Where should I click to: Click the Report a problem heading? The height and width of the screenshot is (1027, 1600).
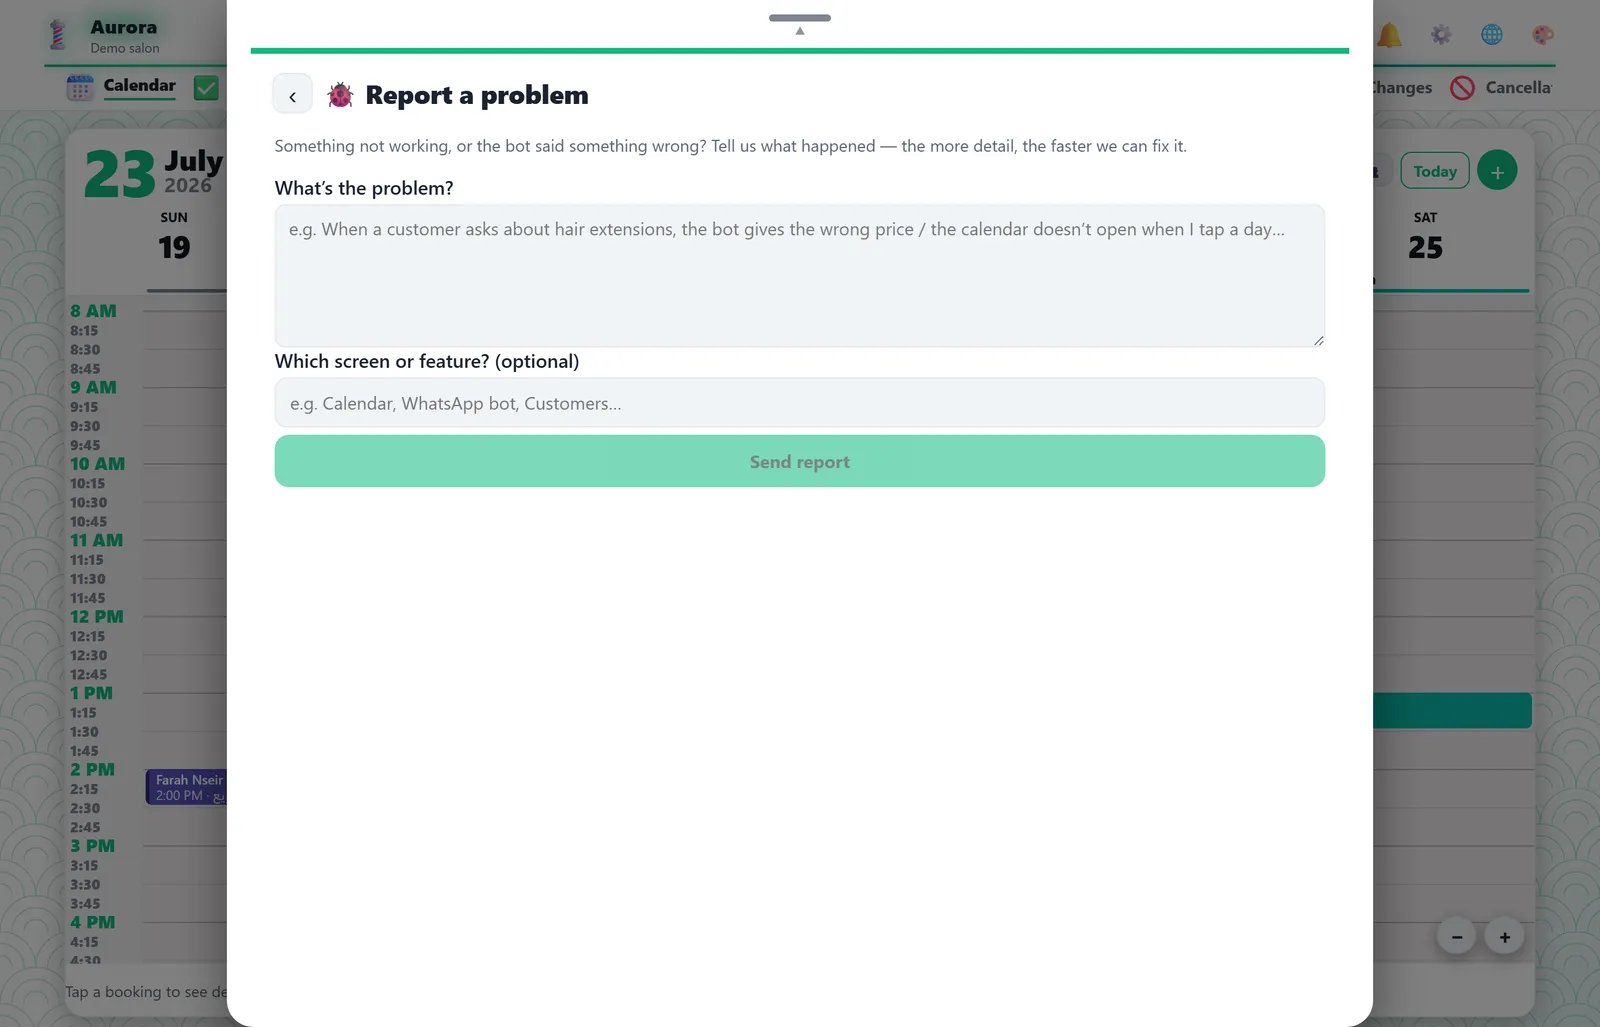(x=477, y=95)
